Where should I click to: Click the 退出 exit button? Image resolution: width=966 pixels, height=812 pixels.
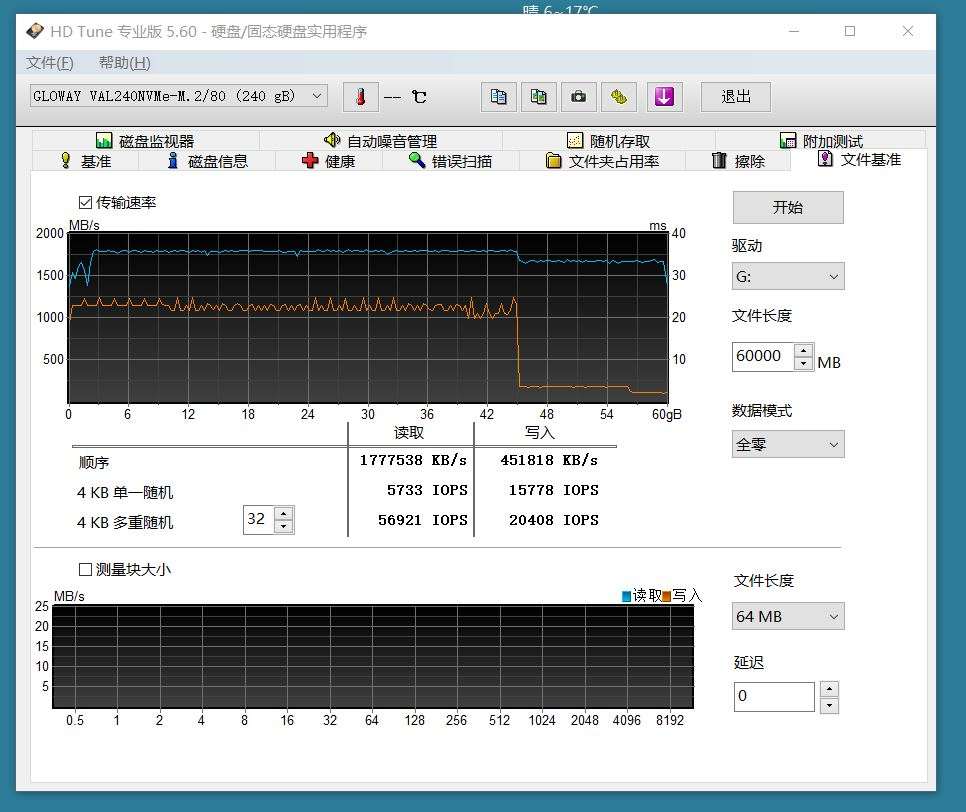click(735, 96)
